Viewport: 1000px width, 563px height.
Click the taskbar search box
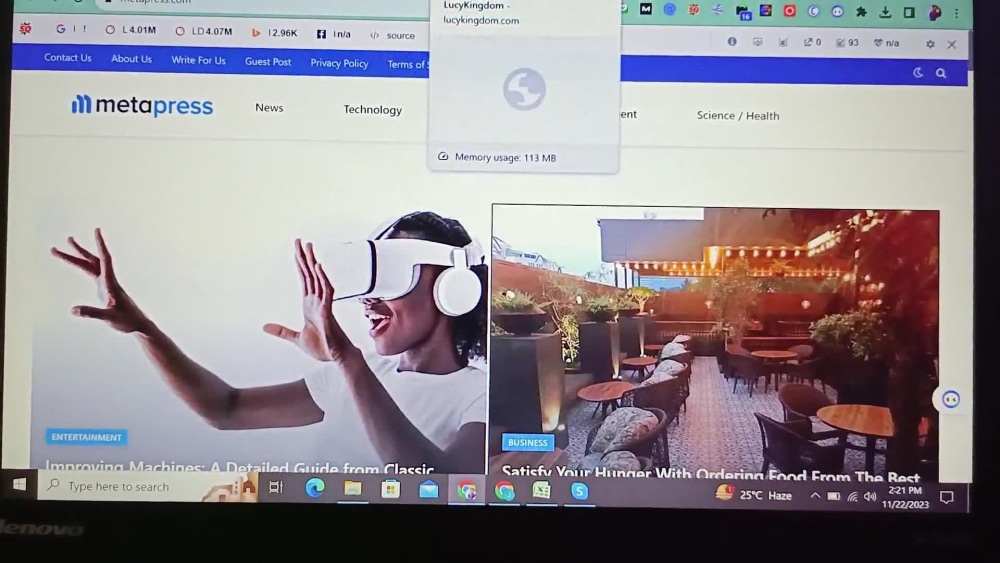click(147, 486)
